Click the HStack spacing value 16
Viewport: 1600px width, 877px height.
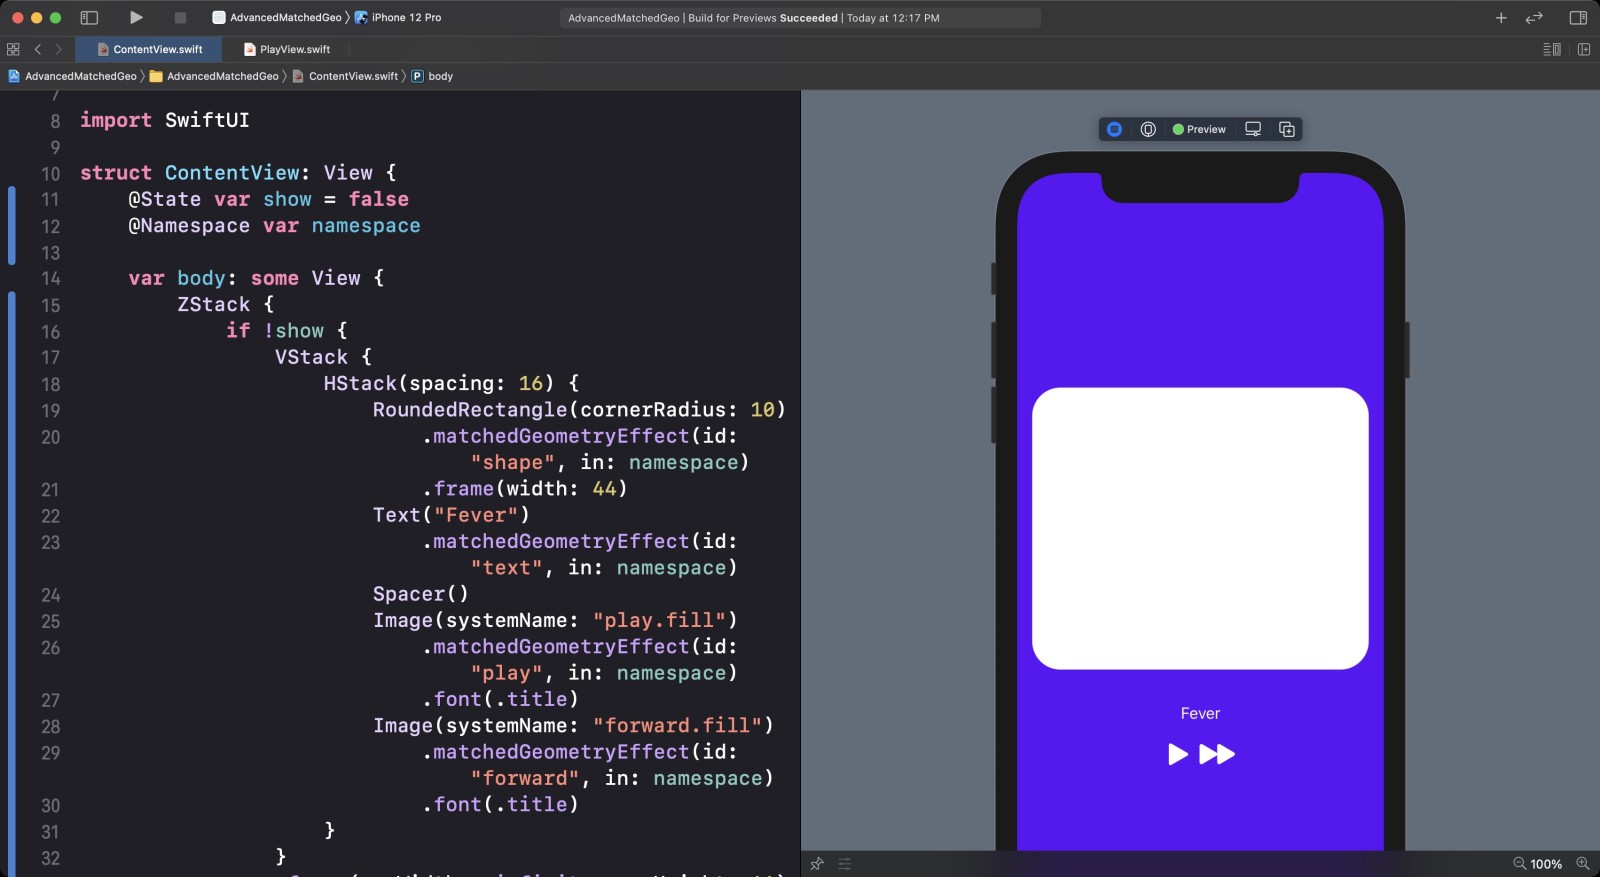[x=530, y=383]
